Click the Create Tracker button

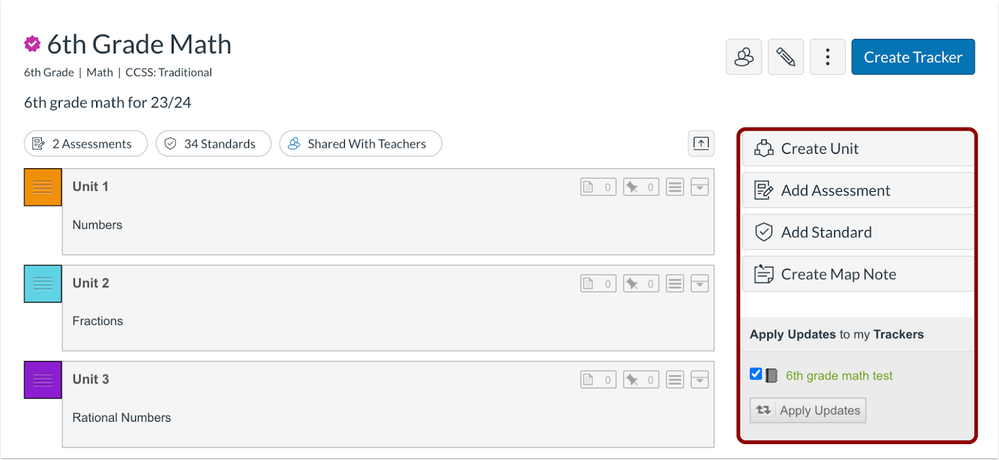[913, 57]
